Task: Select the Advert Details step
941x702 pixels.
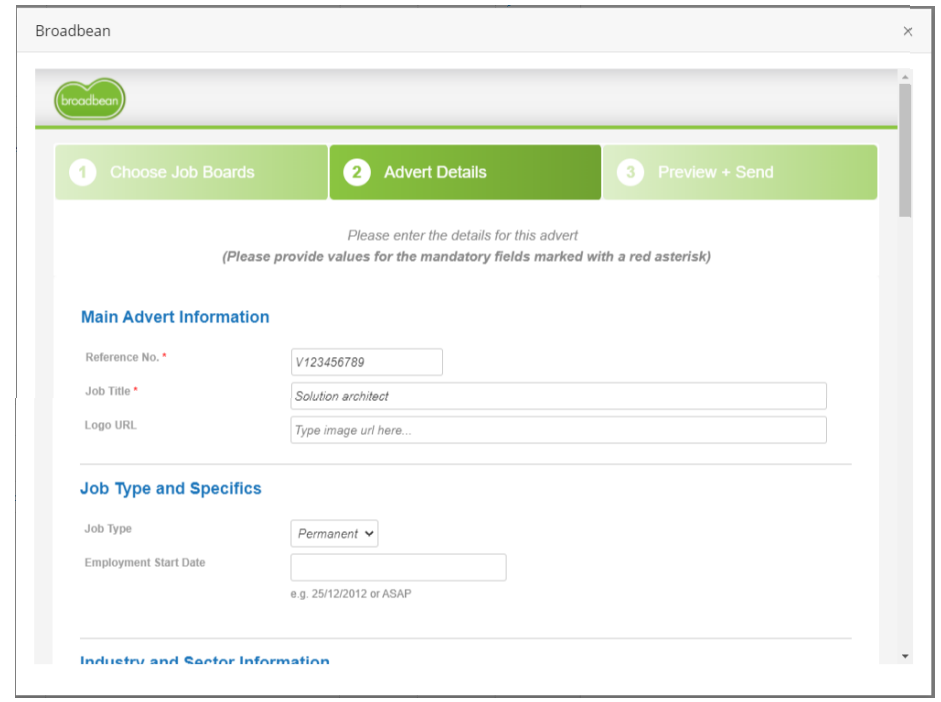Action: pos(465,172)
